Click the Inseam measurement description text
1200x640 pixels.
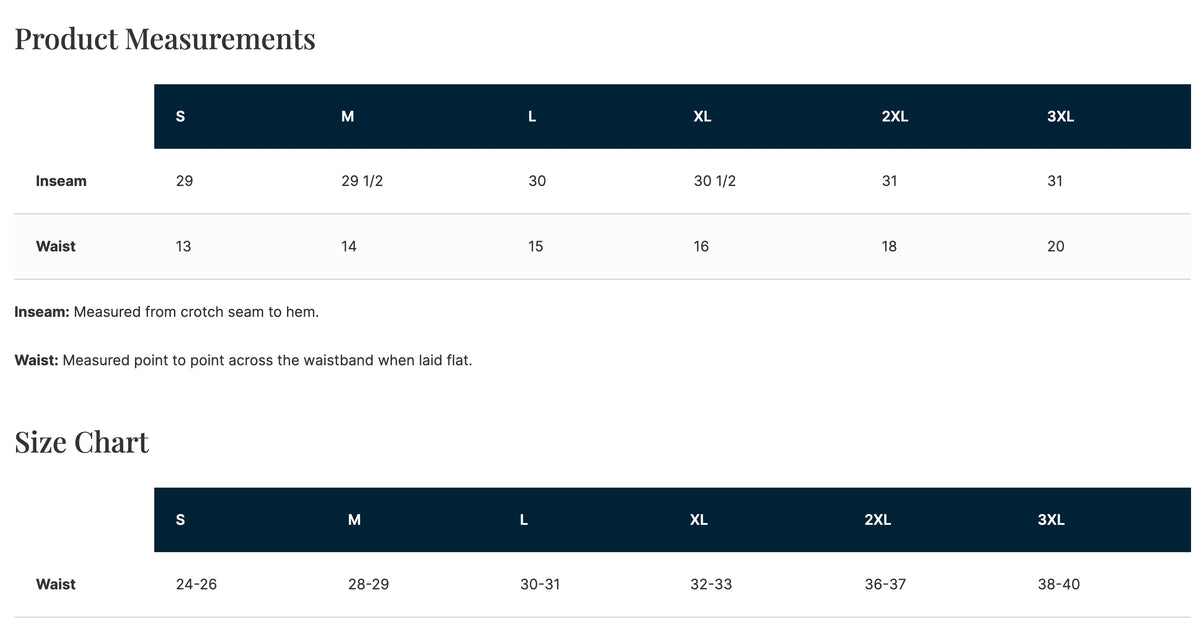(x=167, y=312)
